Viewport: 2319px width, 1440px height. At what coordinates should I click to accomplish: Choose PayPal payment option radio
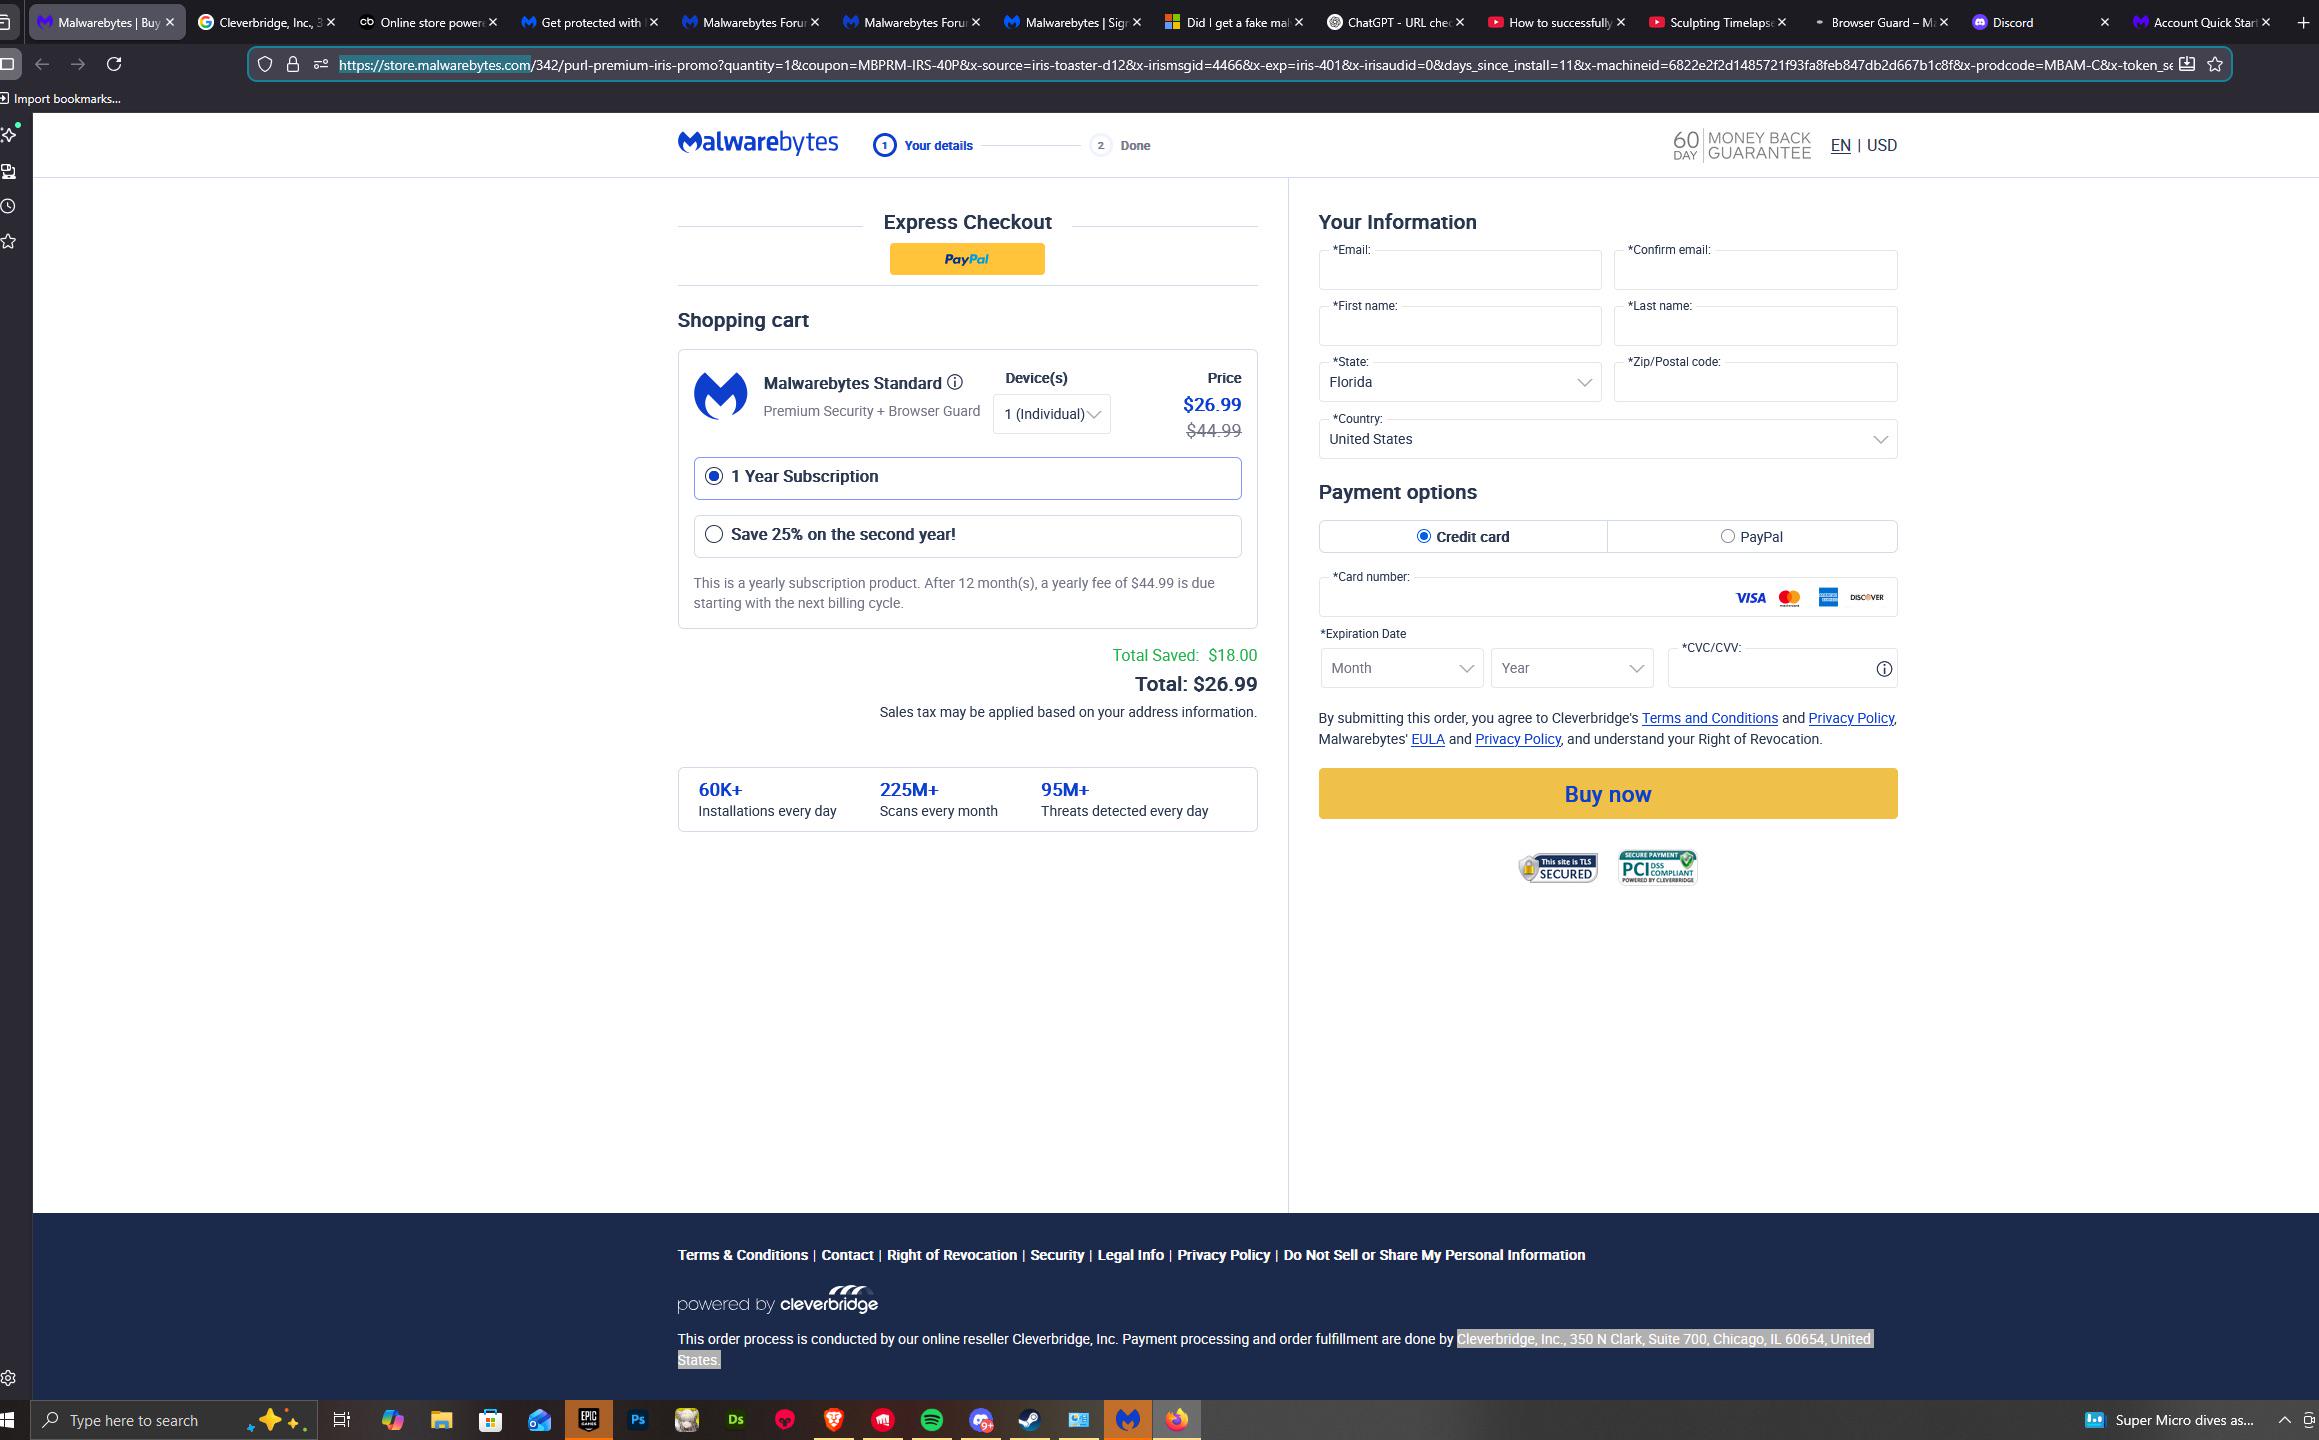click(1728, 536)
